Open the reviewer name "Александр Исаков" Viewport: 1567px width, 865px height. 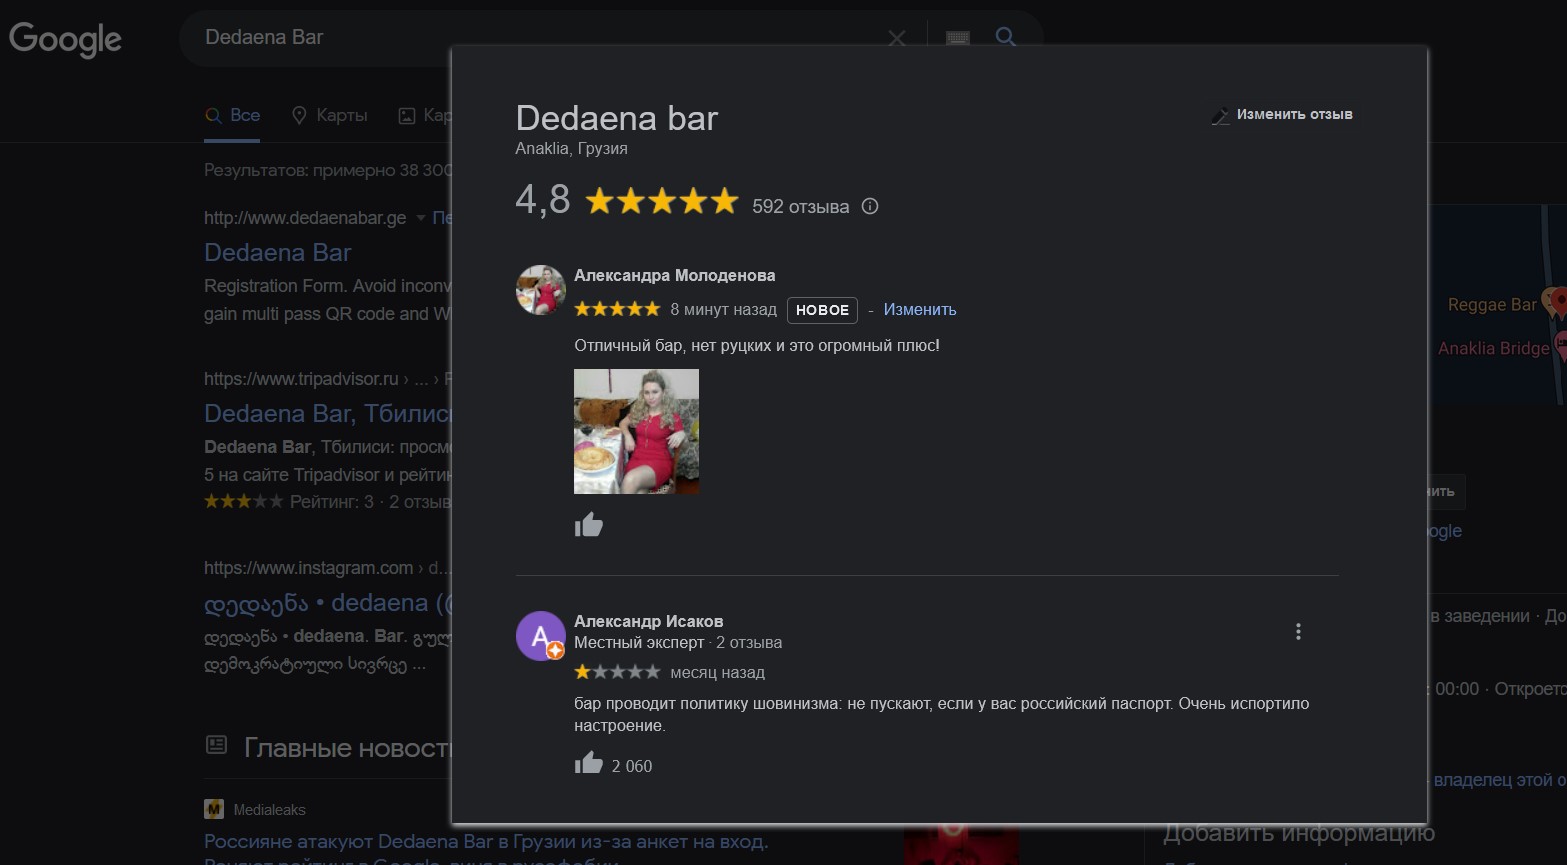(649, 622)
